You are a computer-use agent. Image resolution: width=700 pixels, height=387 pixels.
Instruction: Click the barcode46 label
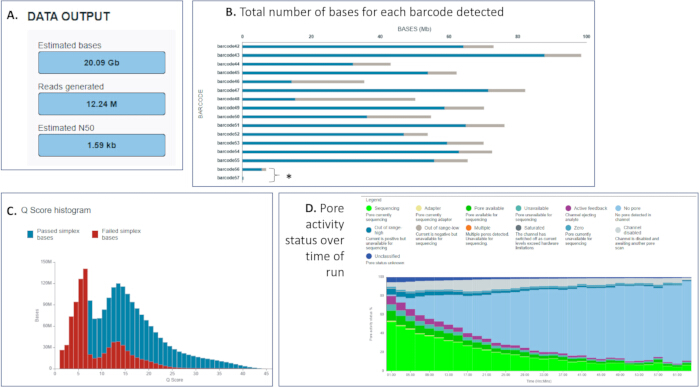[229, 81]
